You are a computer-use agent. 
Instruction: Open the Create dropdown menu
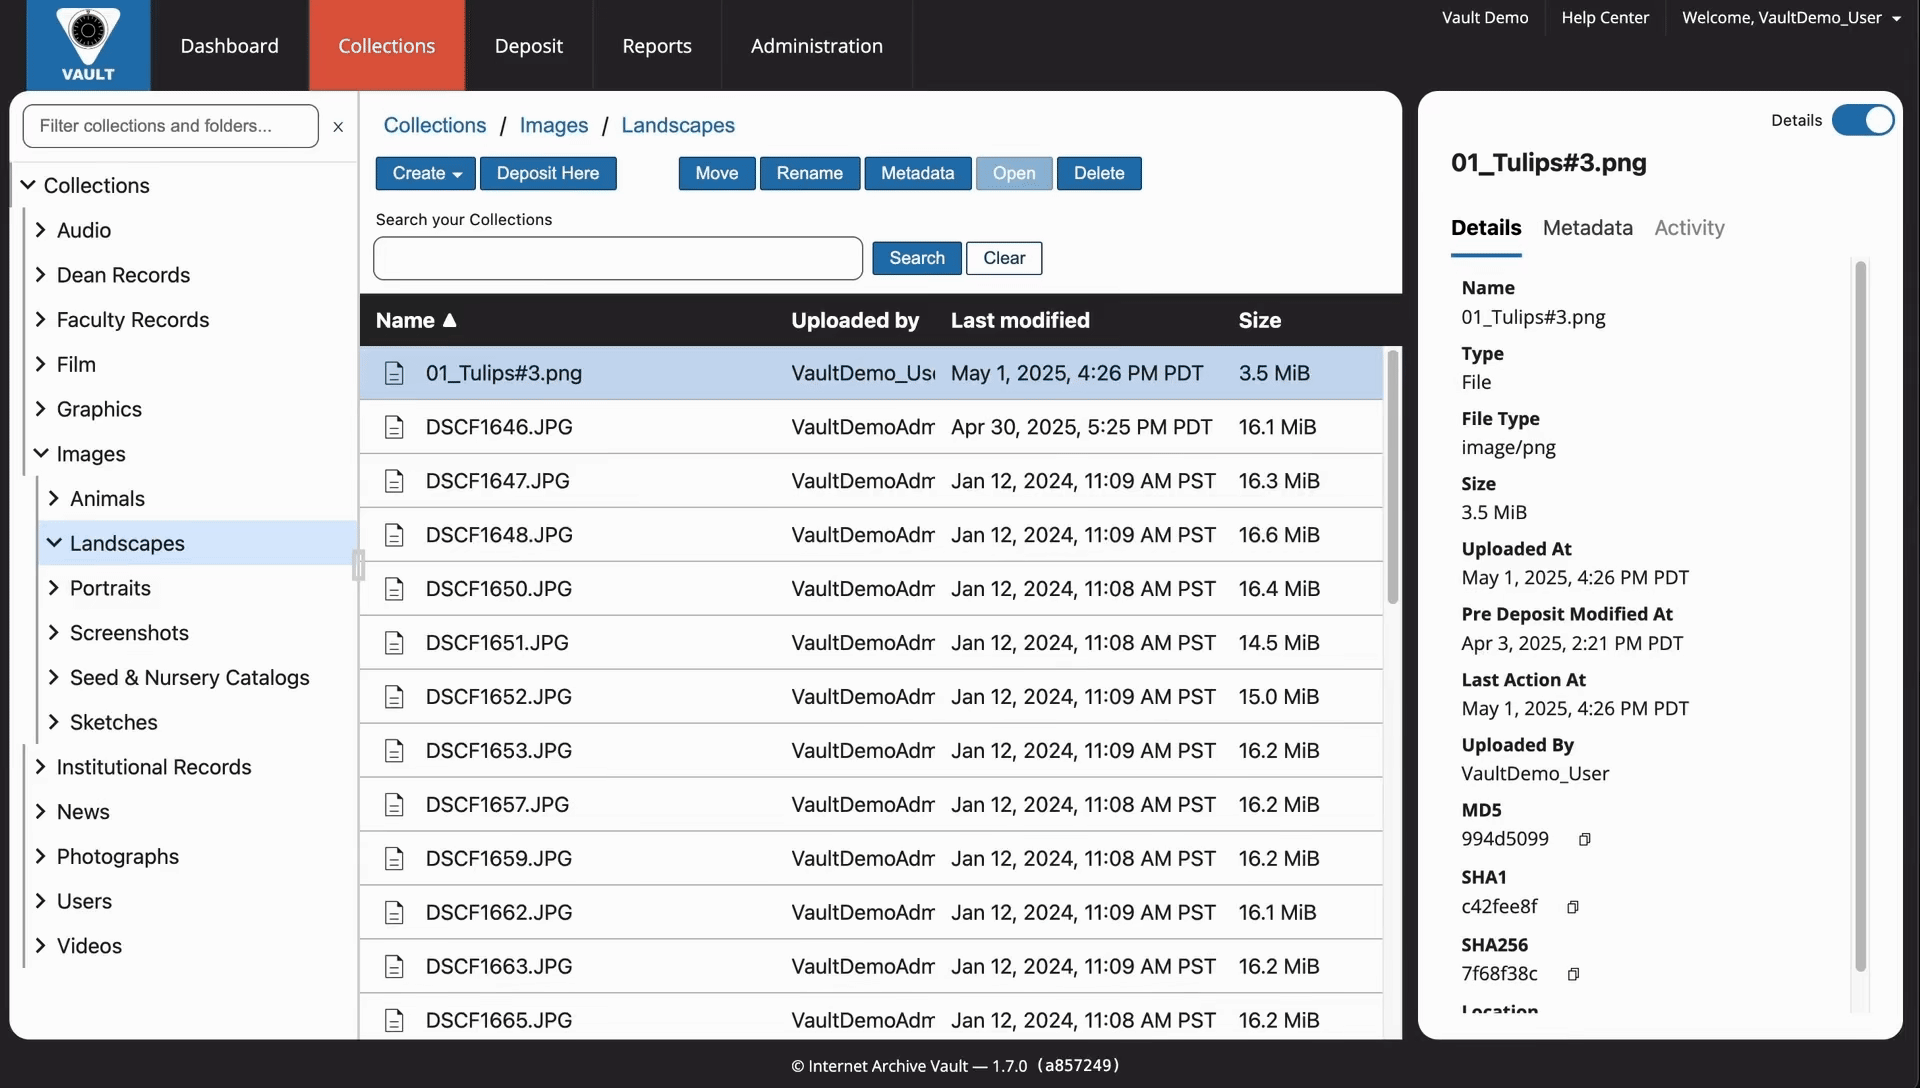(x=426, y=173)
